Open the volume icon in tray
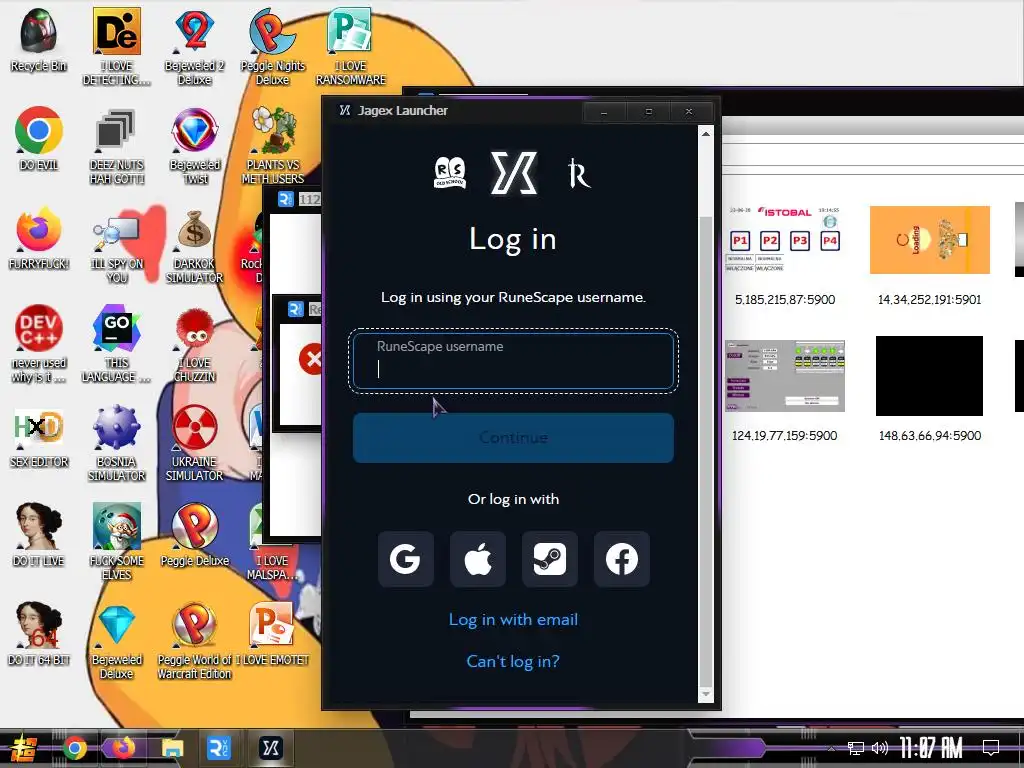The image size is (1024, 768). (x=880, y=748)
